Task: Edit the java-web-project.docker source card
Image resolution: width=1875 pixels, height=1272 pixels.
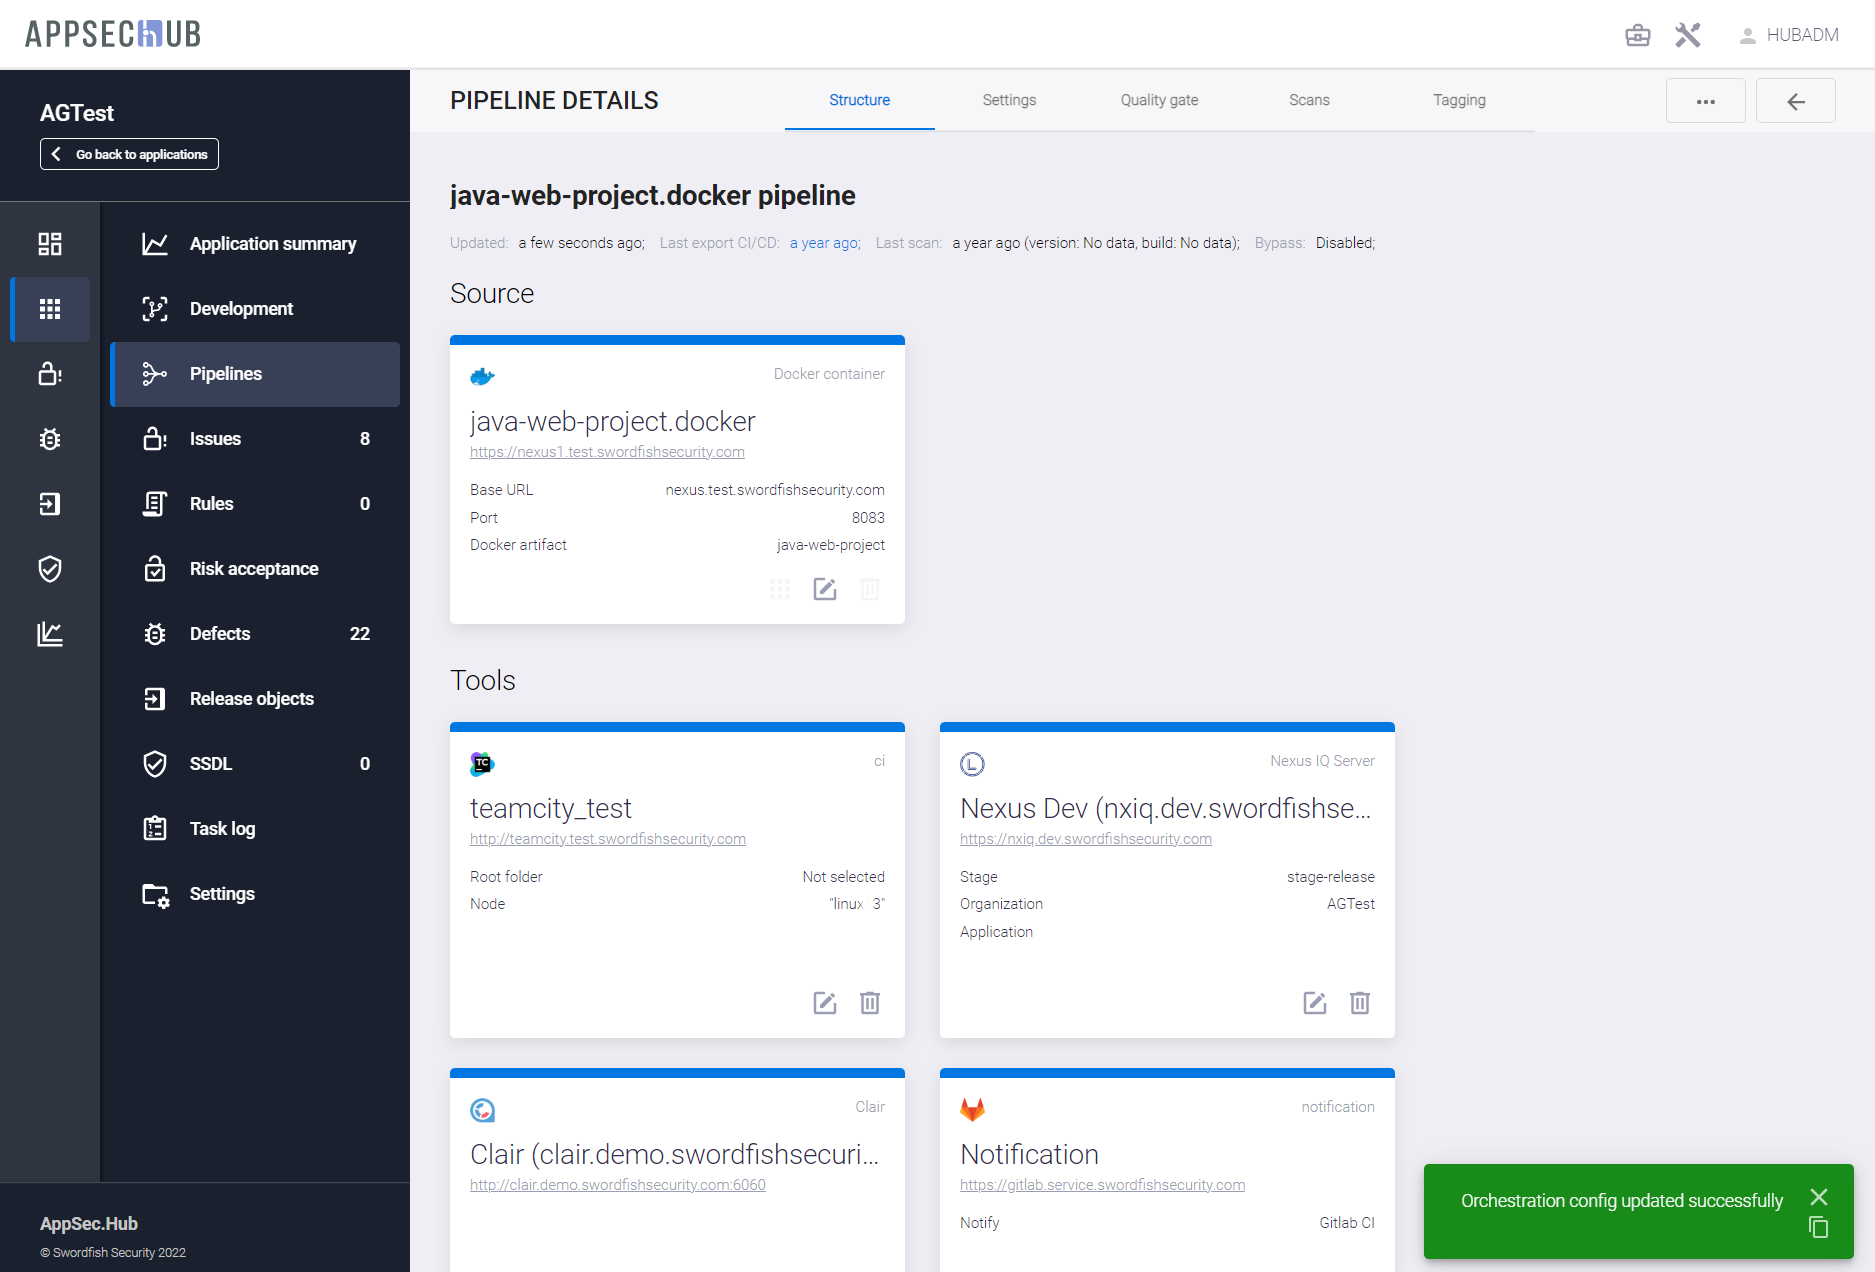Action: point(824,589)
